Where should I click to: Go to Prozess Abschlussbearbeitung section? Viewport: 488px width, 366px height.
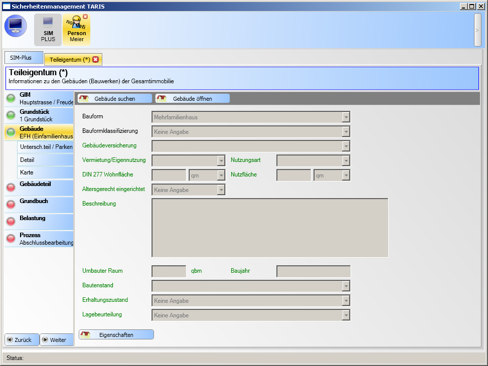pyautogui.click(x=39, y=239)
